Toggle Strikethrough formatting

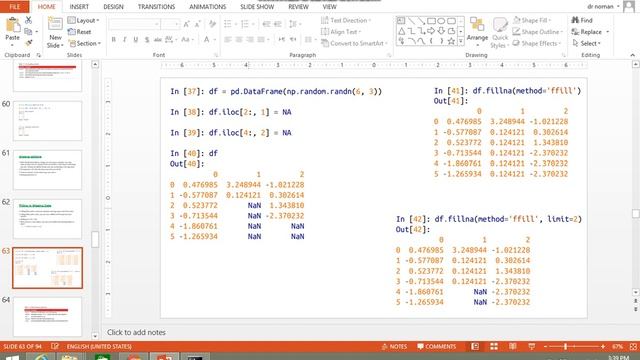coord(158,40)
